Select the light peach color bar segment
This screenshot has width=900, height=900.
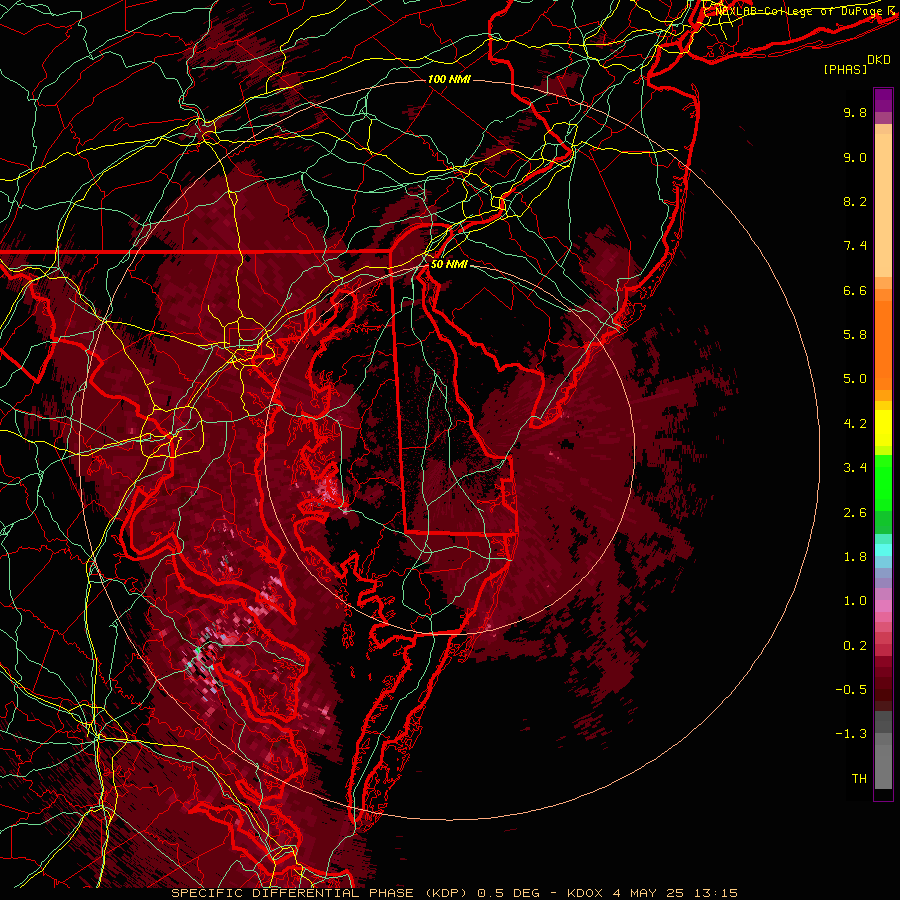click(883, 205)
